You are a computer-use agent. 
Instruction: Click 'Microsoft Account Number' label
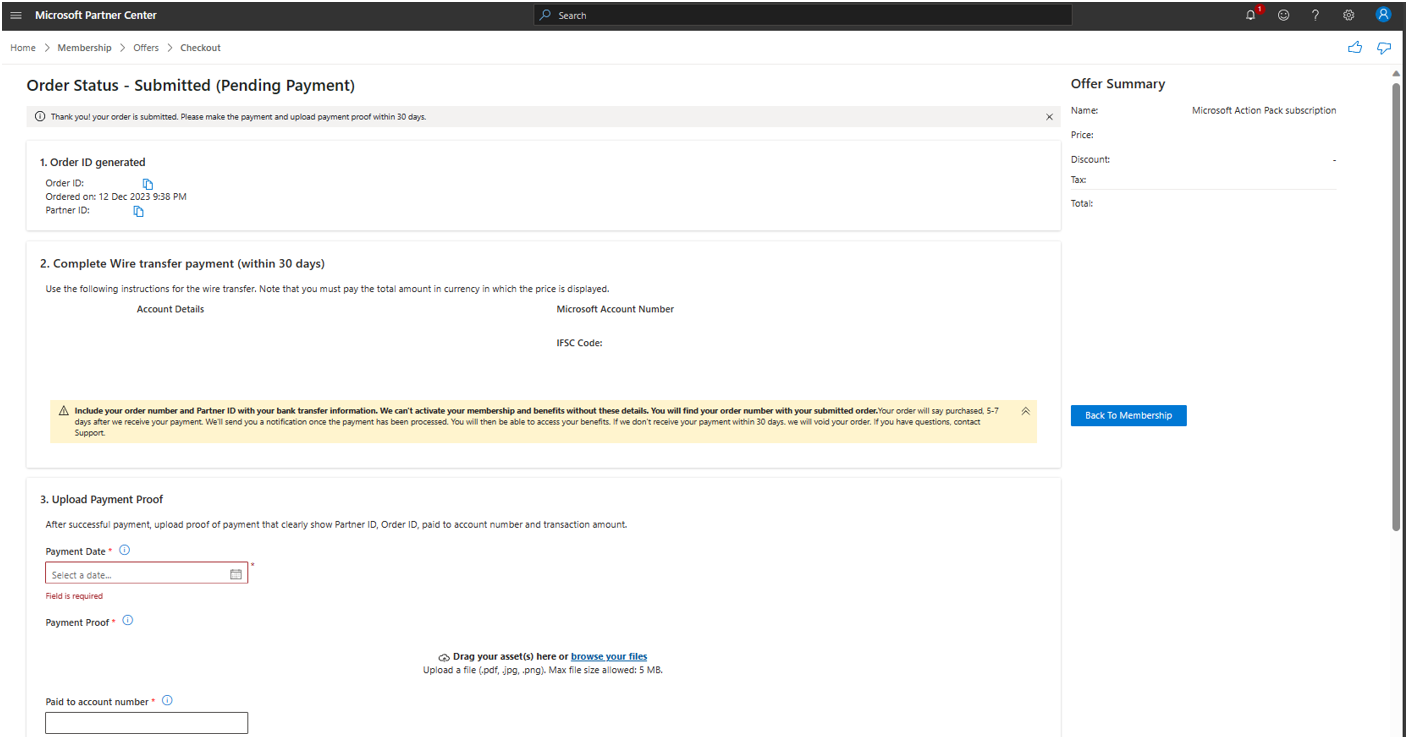pyautogui.click(x=615, y=309)
